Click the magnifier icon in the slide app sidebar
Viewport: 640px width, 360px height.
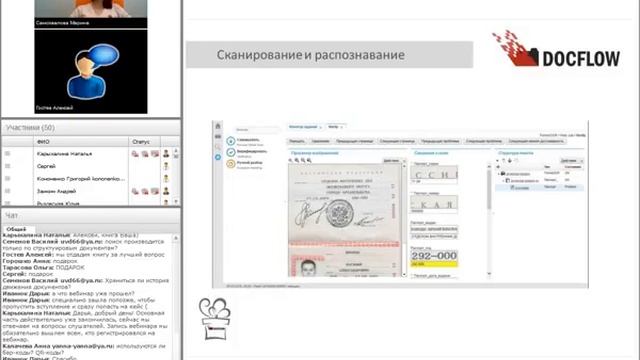(218, 147)
